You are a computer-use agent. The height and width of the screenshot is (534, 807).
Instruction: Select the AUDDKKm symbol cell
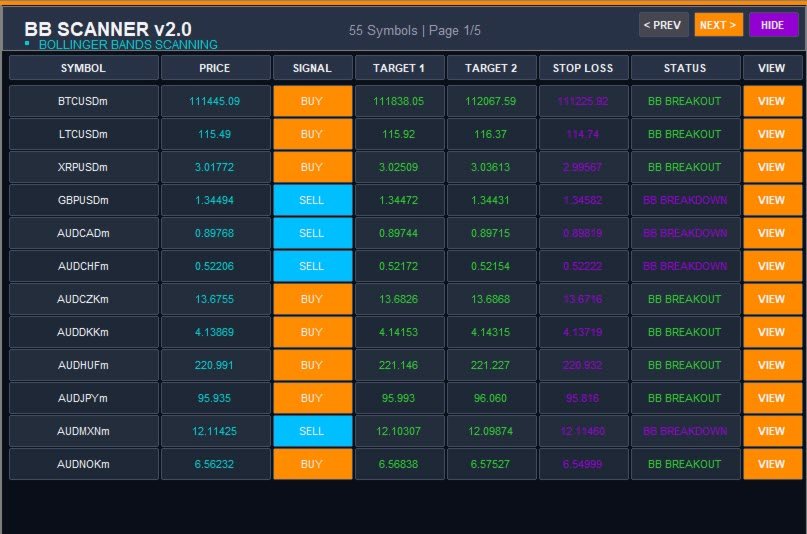(x=83, y=331)
